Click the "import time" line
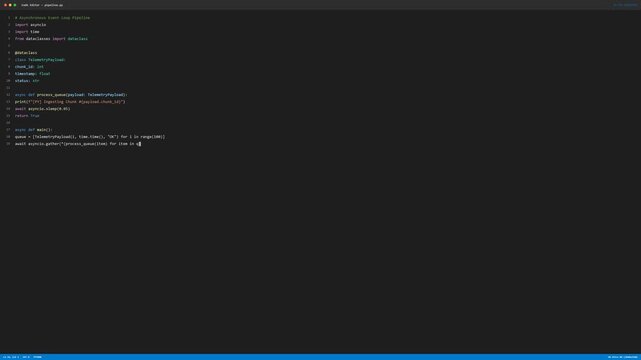This screenshot has width=641, height=360. coord(27,32)
